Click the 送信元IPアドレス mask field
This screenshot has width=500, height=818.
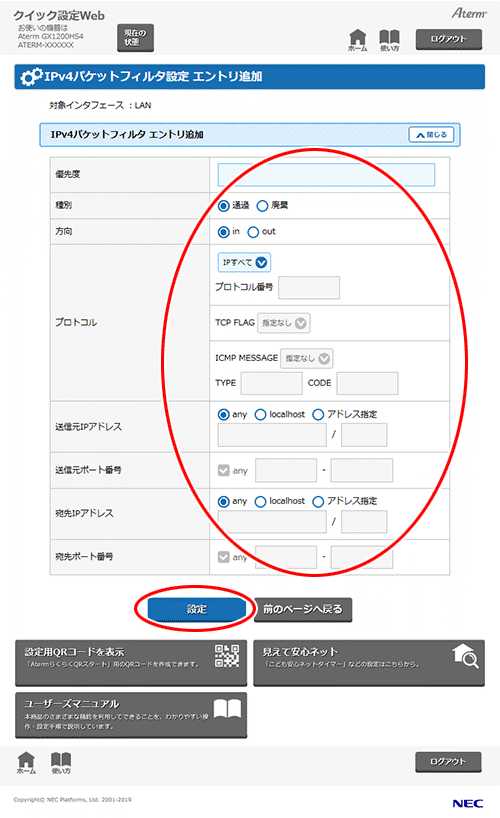point(364,435)
